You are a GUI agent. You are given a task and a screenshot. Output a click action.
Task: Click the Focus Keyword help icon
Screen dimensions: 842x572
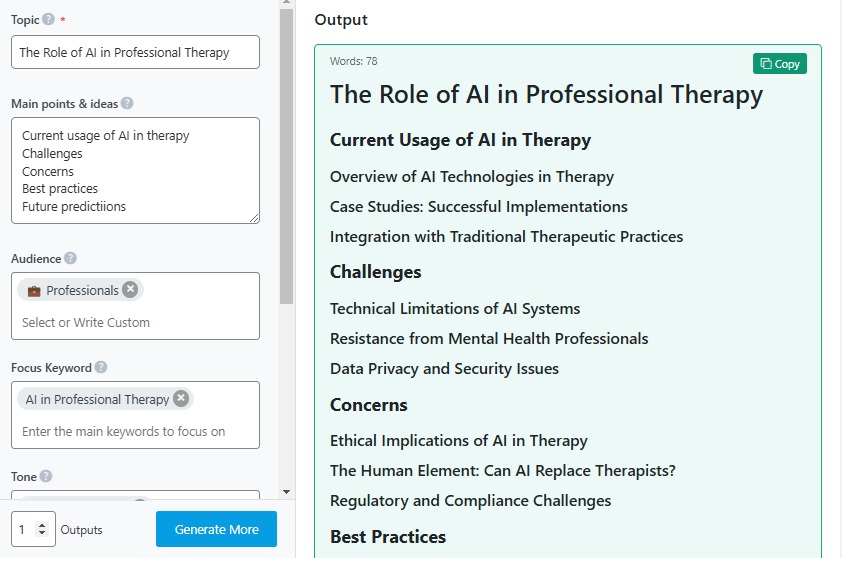coord(101,368)
